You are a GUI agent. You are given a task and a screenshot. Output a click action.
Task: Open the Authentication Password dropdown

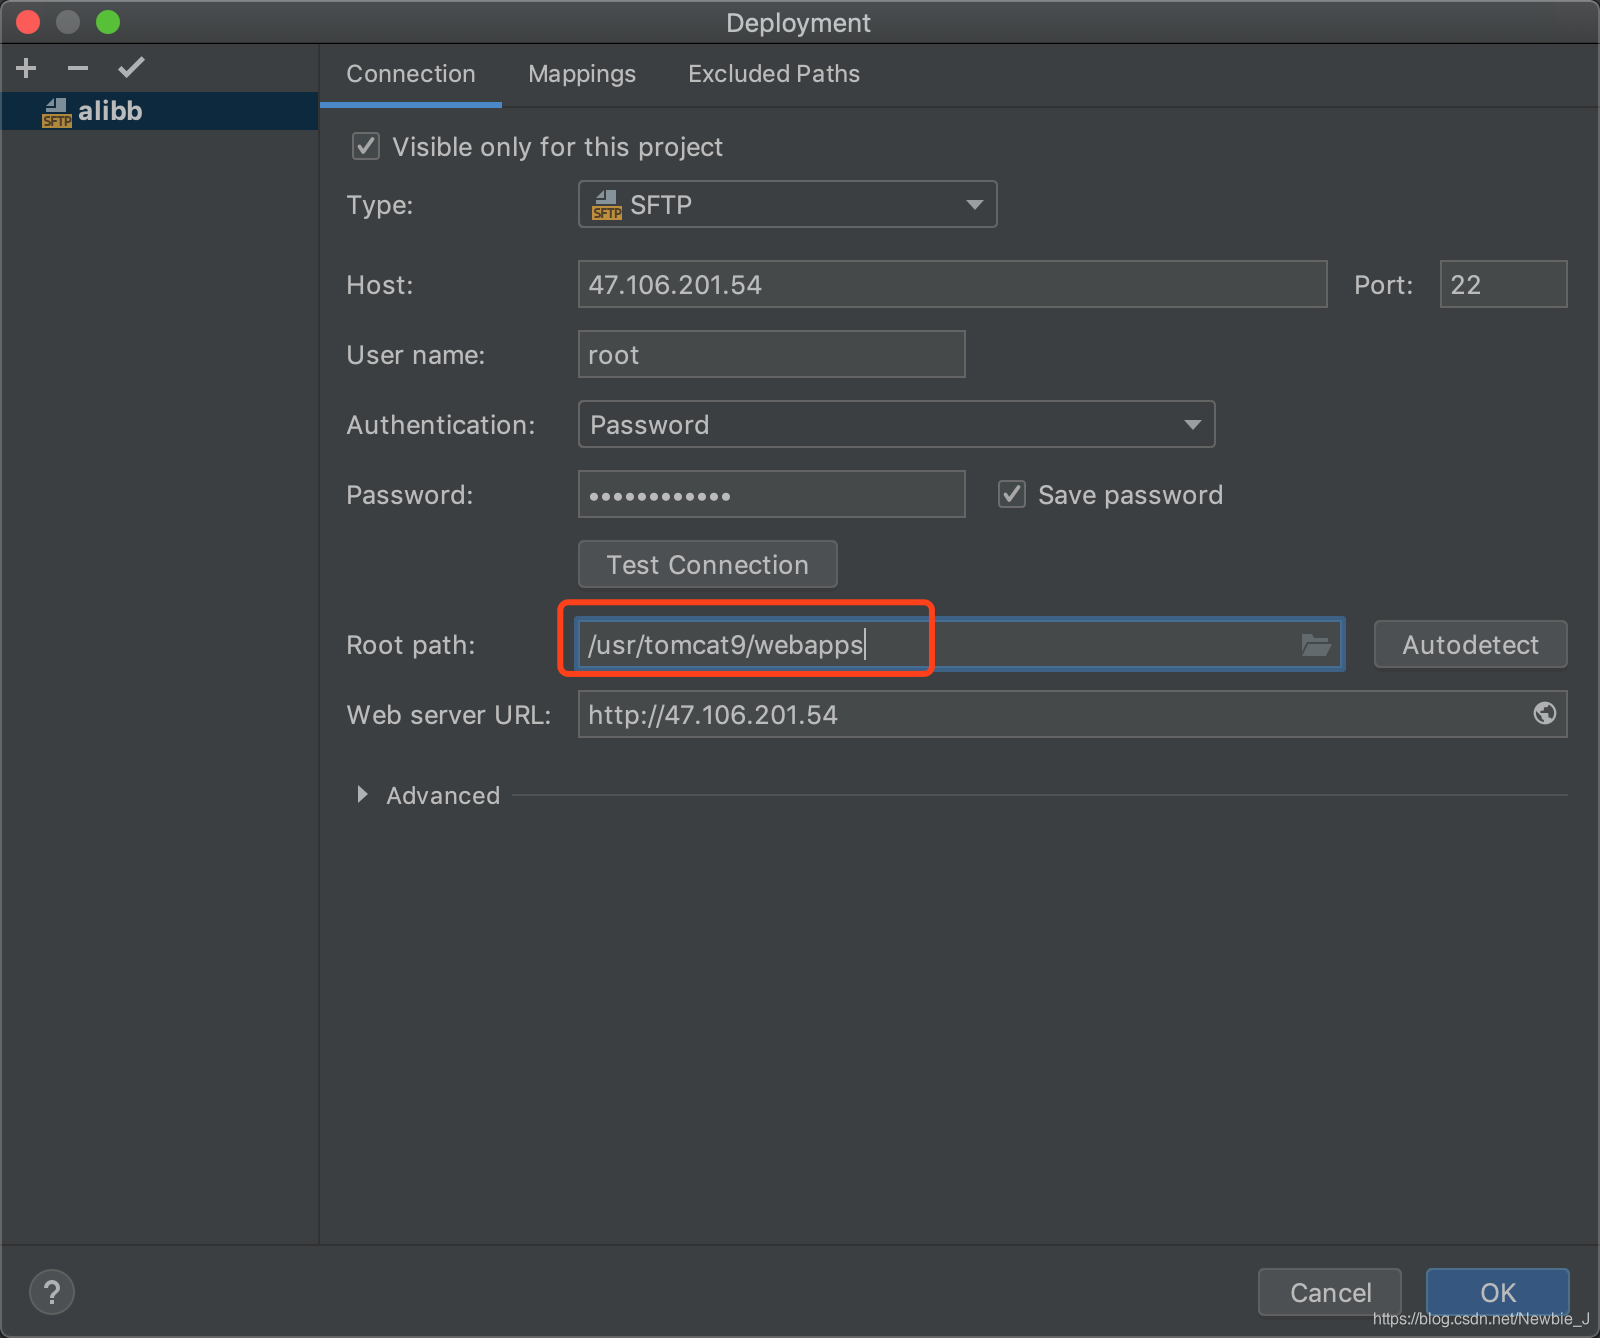tap(896, 424)
